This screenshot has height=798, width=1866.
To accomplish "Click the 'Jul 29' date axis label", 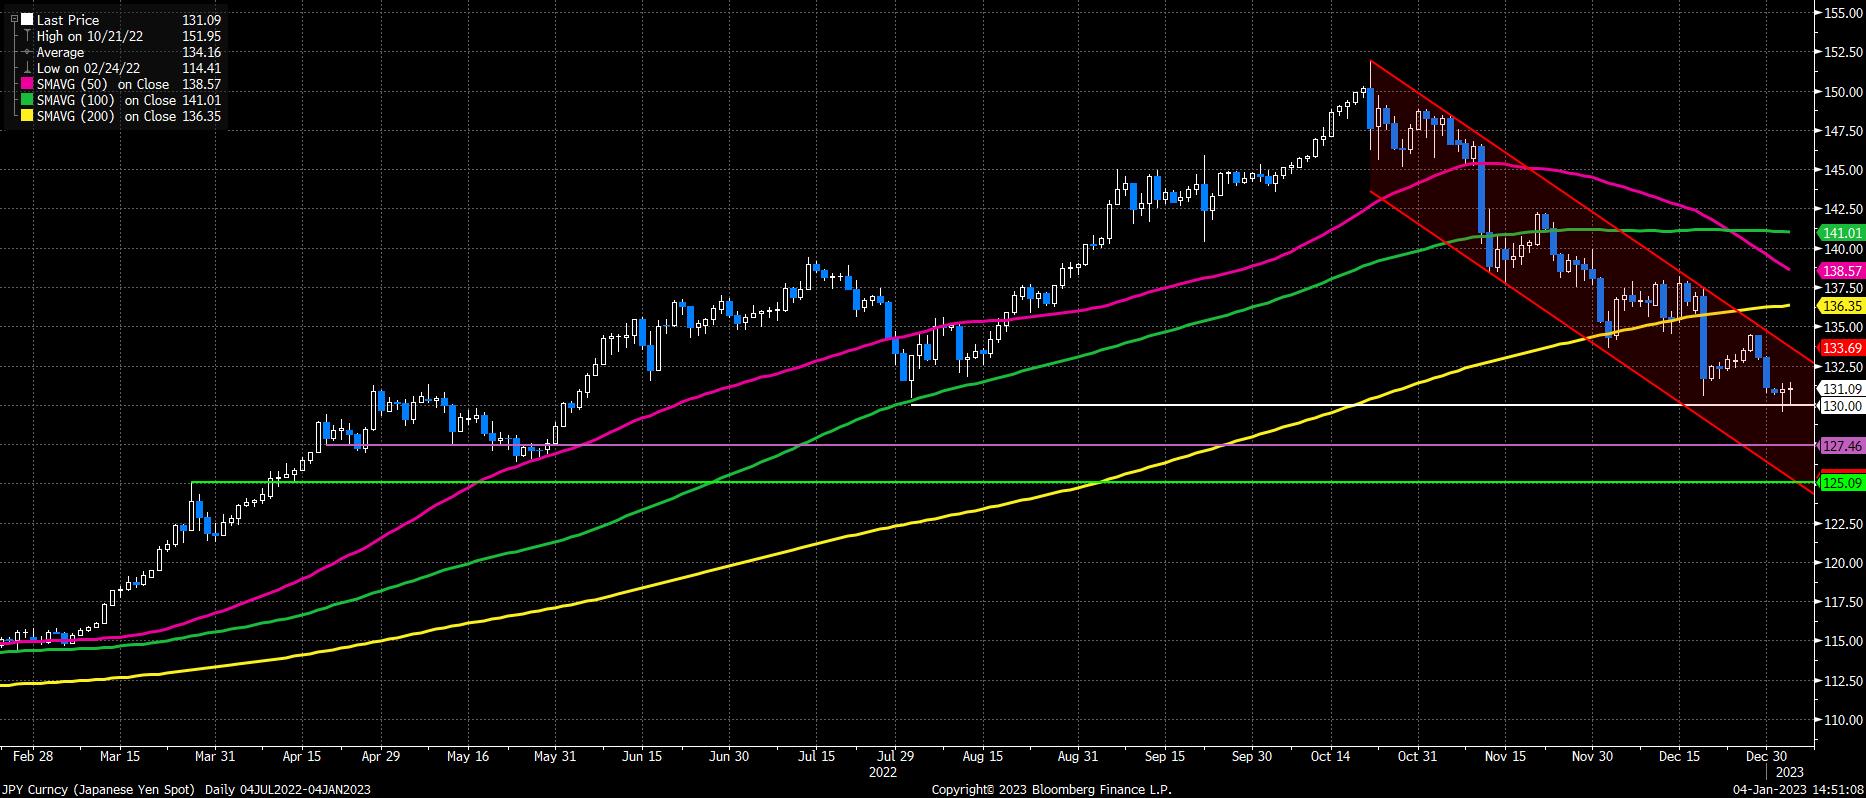I will tap(897, 757).
